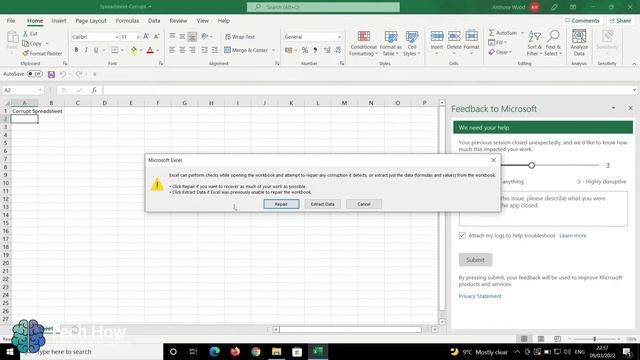The width and height of the screenshot is (640, 360).
Task: Open the File menu
Action: (x=11, y=20)
